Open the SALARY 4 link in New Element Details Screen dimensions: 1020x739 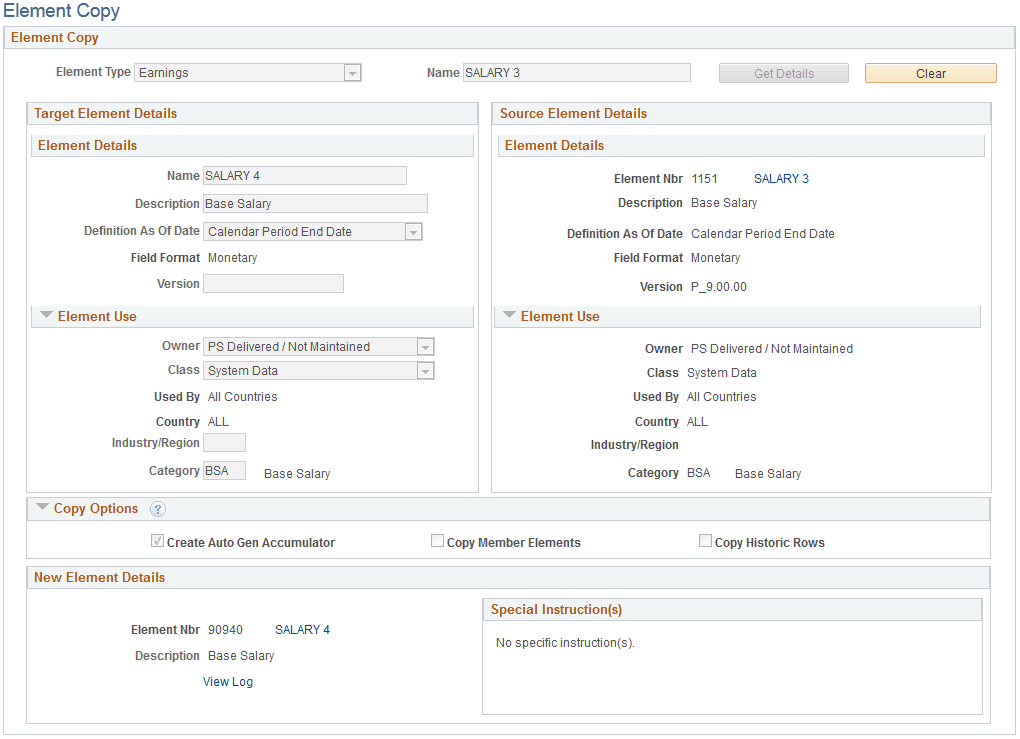pos(302,629)
